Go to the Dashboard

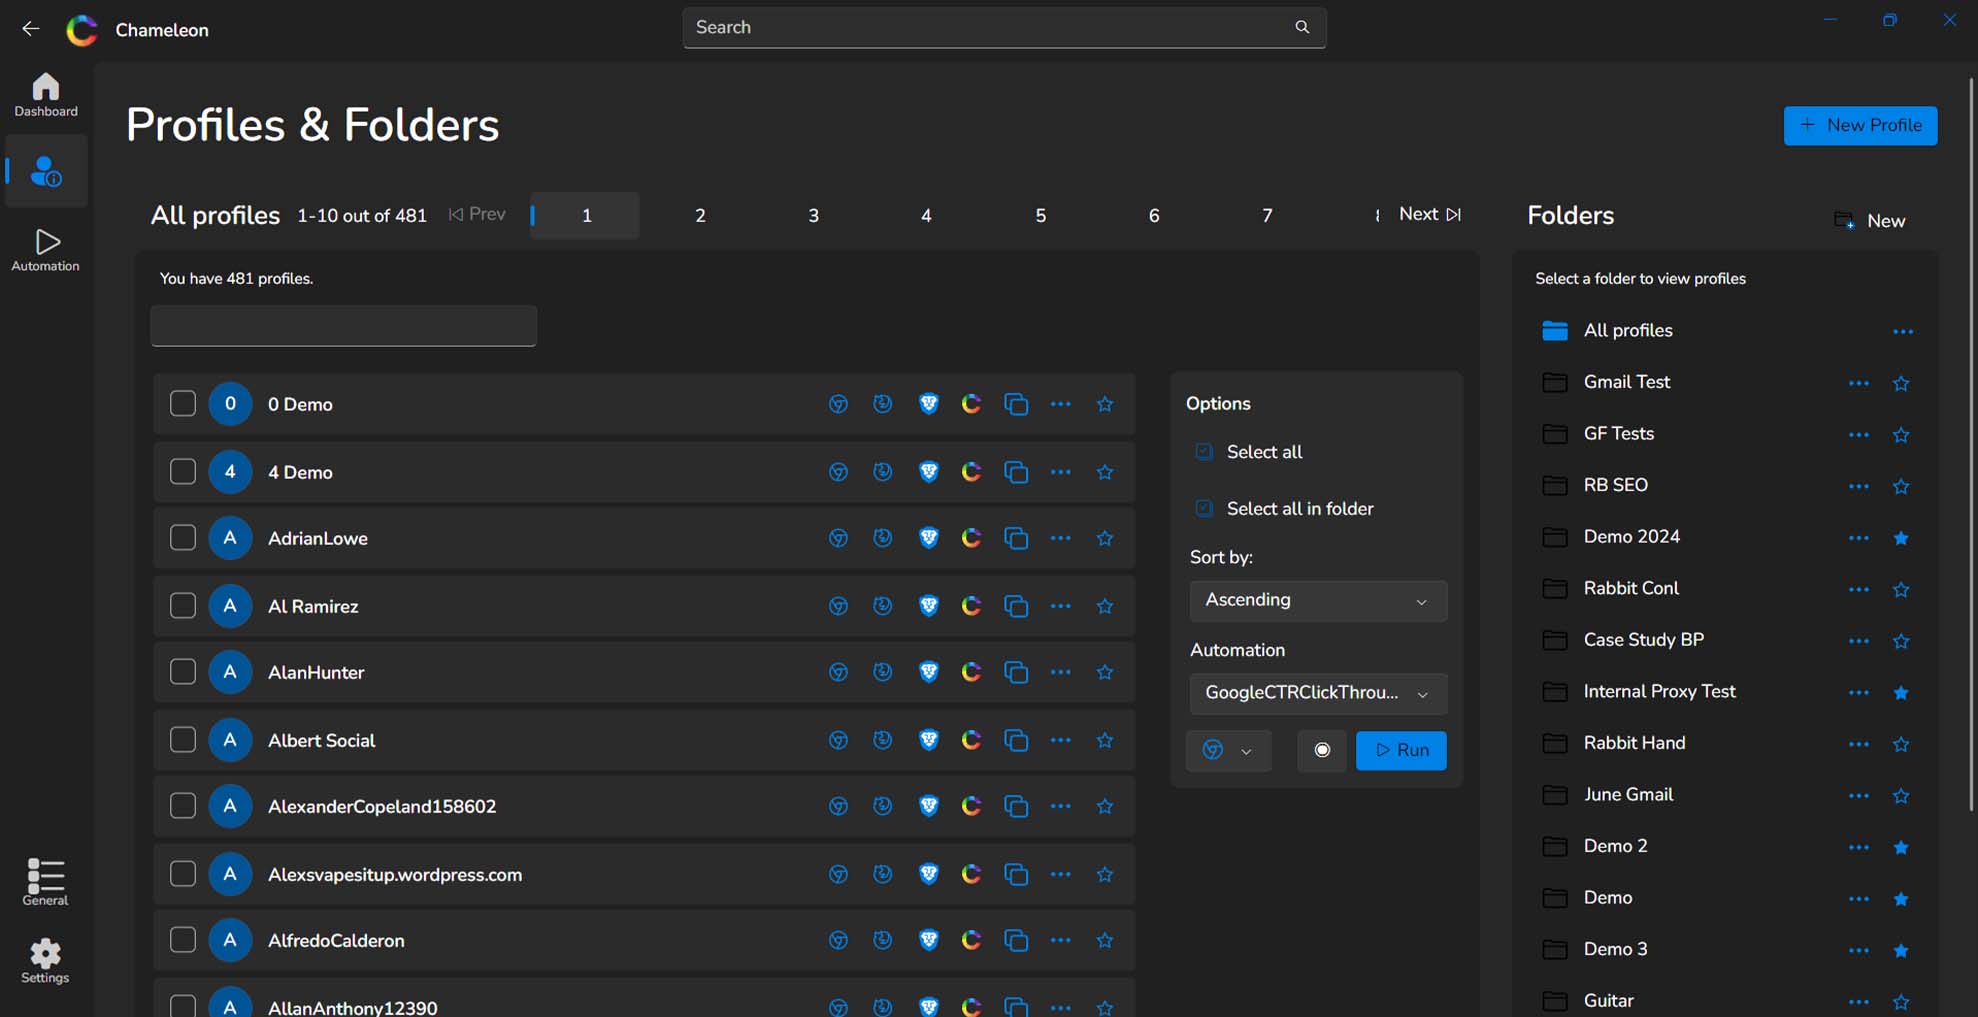point(46,95)
